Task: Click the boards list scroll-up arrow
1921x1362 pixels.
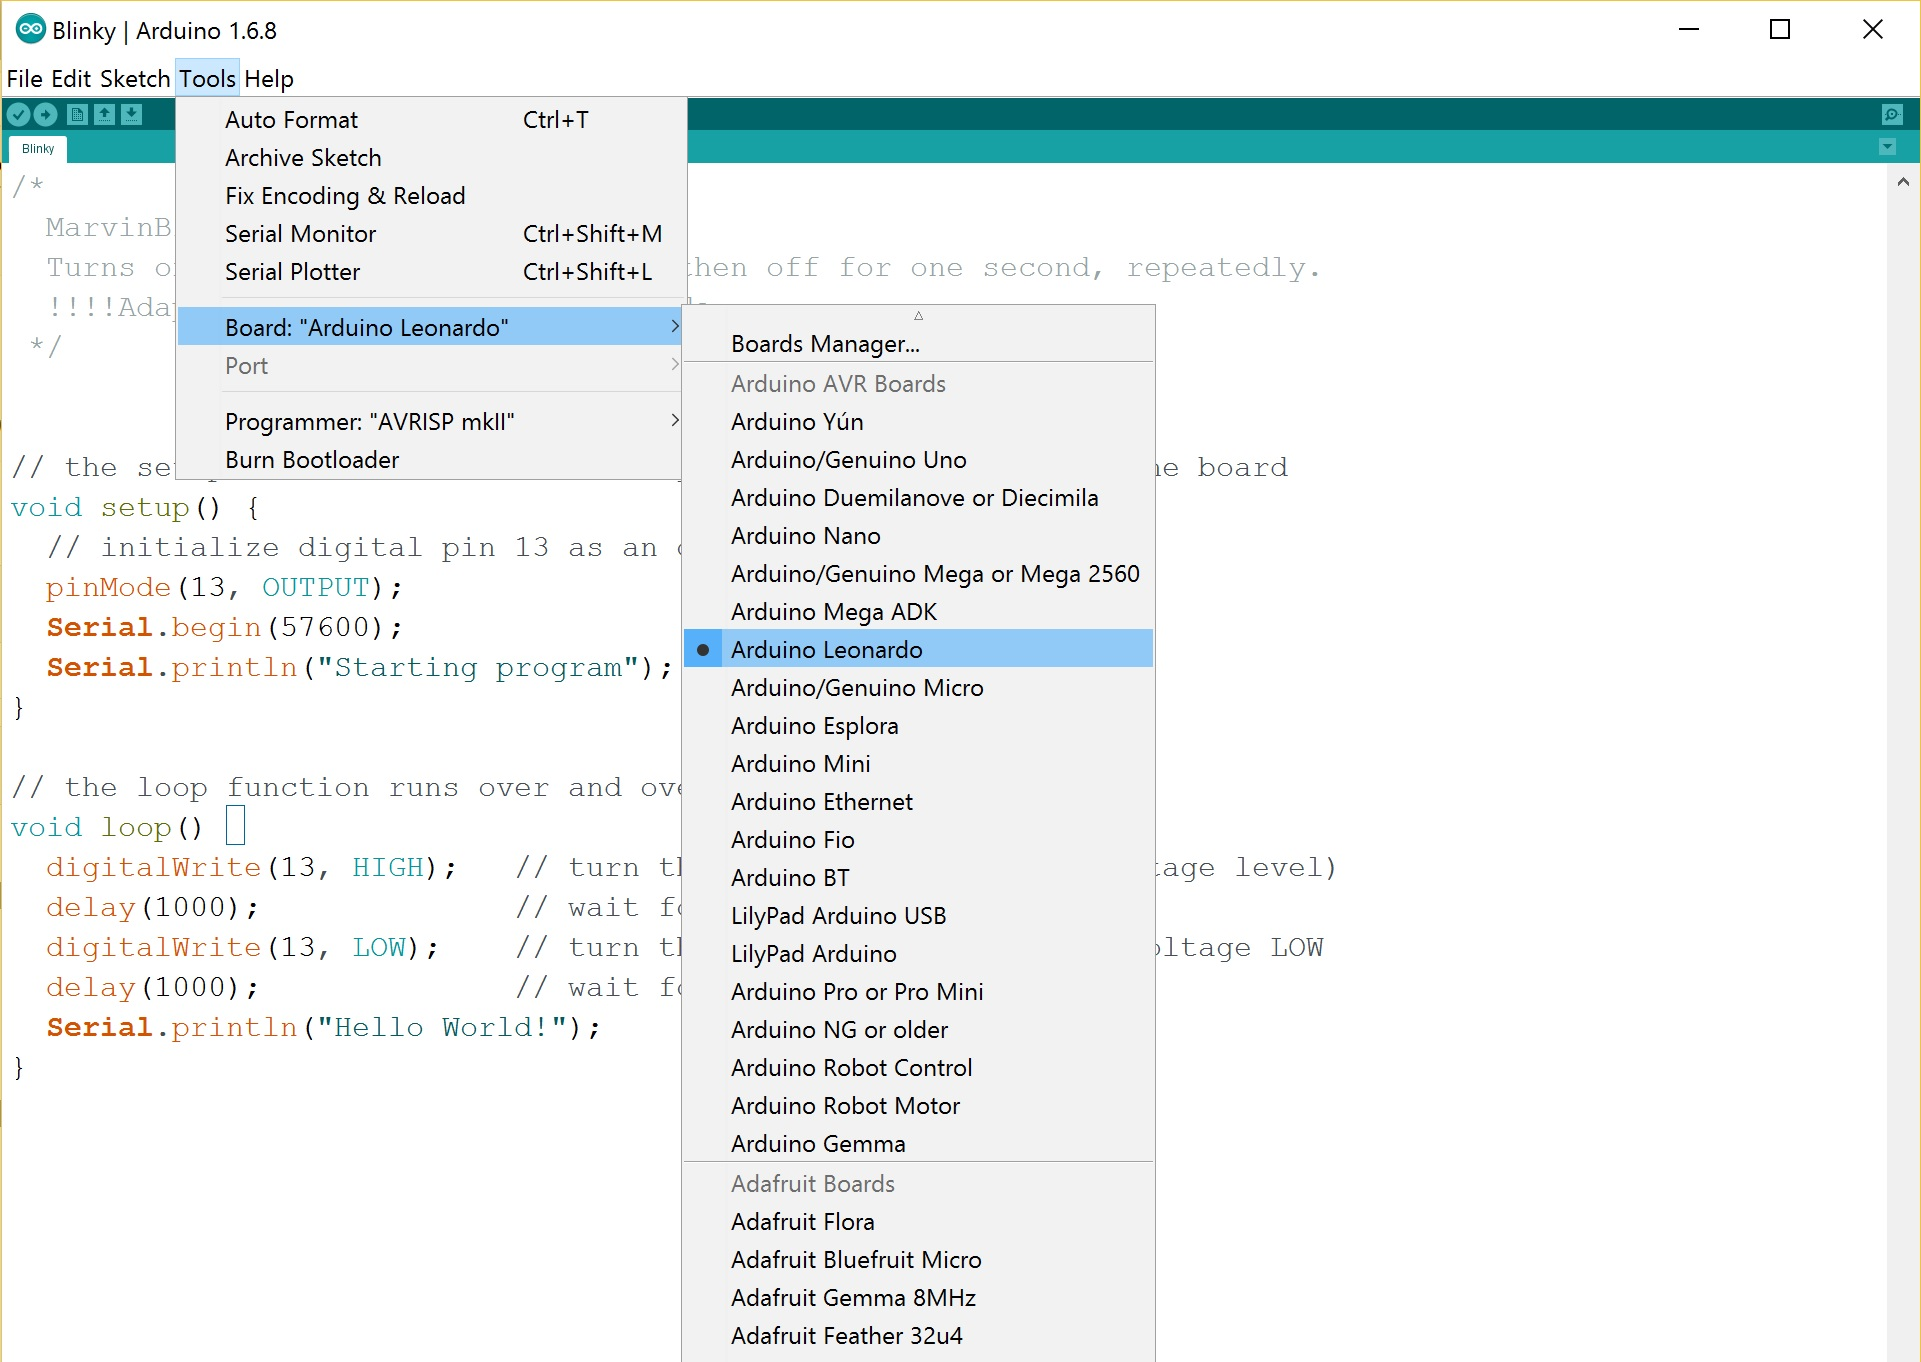Action: coord(918,316)
